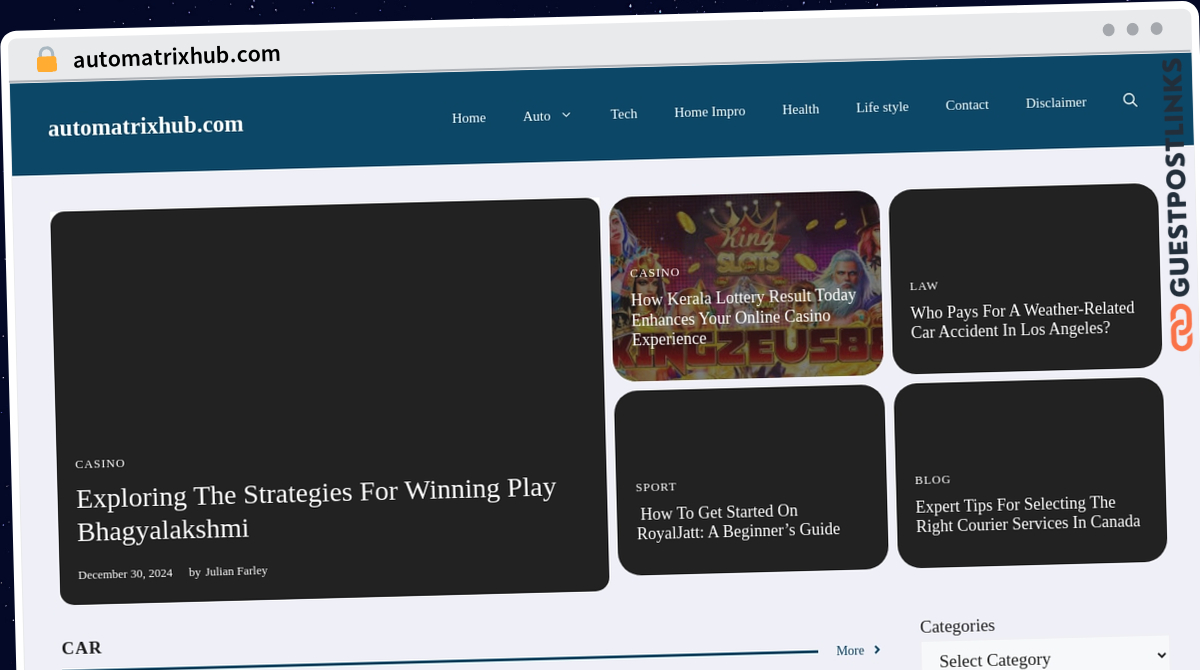
Task: Open the Contact page
Action: (x=967, y=105)
